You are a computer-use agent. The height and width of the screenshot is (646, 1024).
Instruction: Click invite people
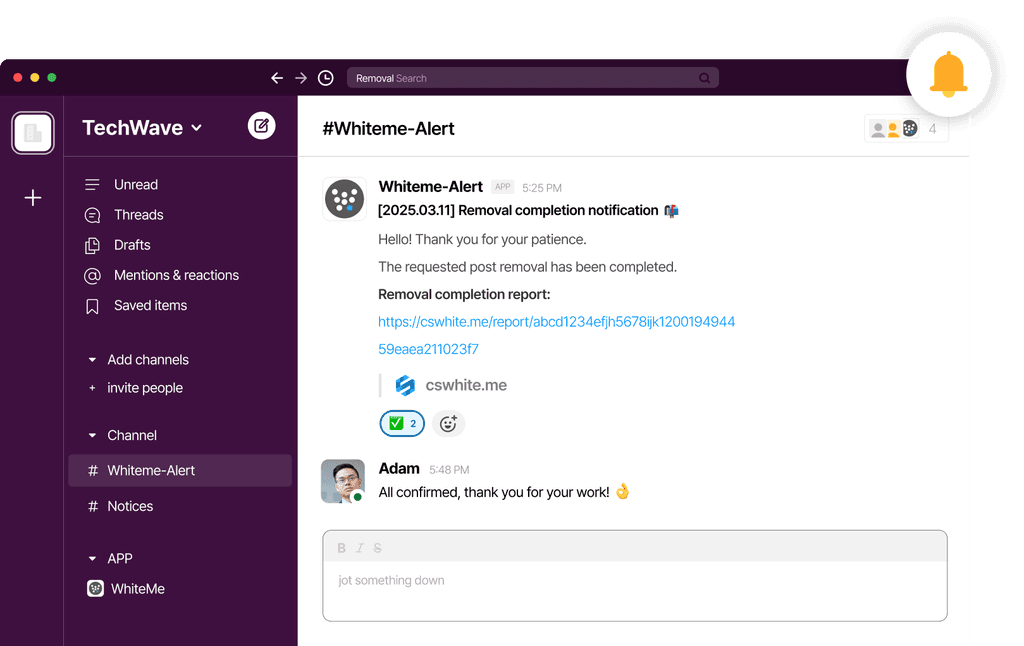point(144,388)
